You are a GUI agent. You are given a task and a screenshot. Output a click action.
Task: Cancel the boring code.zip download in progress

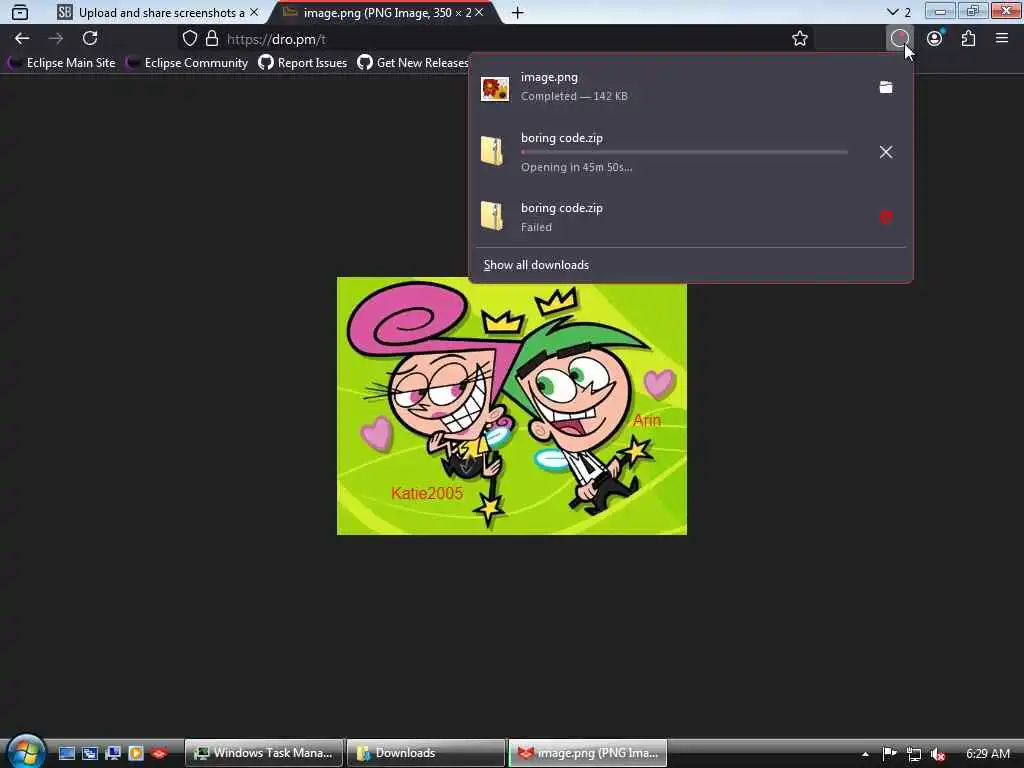coord(886,152)
